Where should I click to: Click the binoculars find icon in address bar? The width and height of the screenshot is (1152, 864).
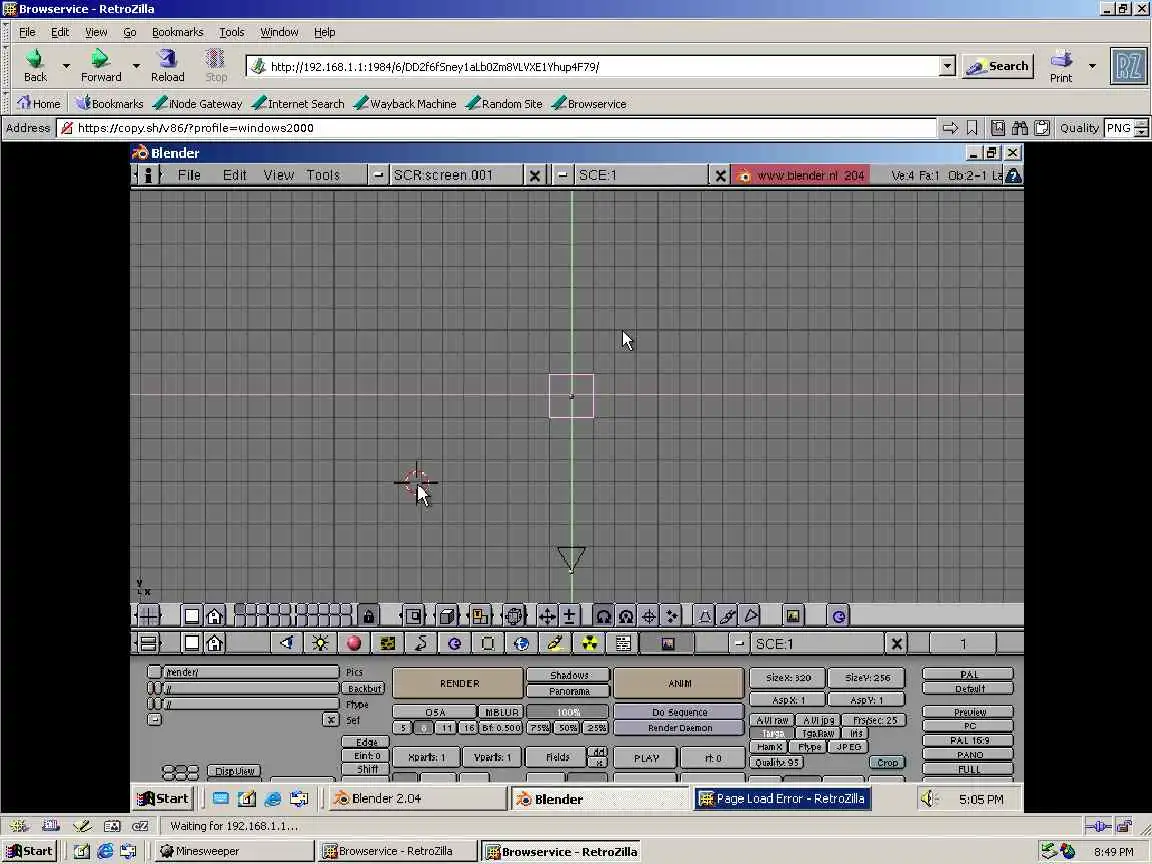(x=1020, y=128)
